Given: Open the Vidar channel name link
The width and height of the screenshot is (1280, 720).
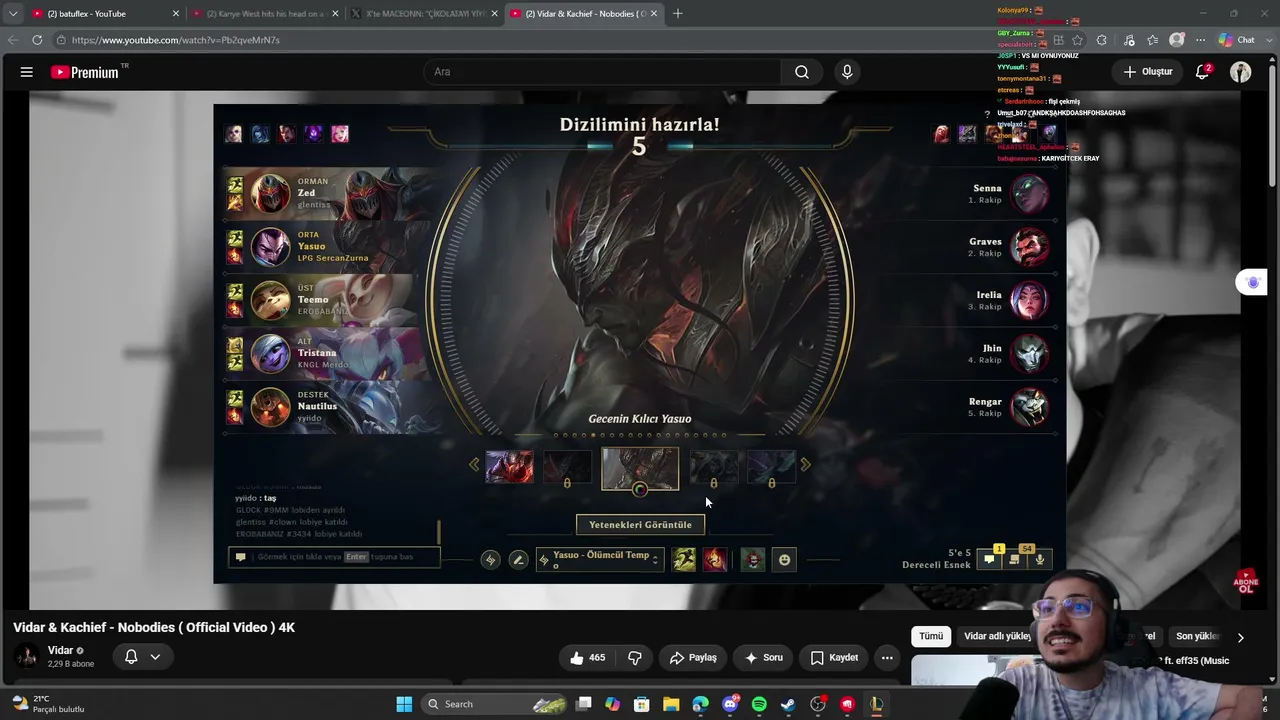Looking at the screenshot, I should pyautogui.click(x=60, y=650).
